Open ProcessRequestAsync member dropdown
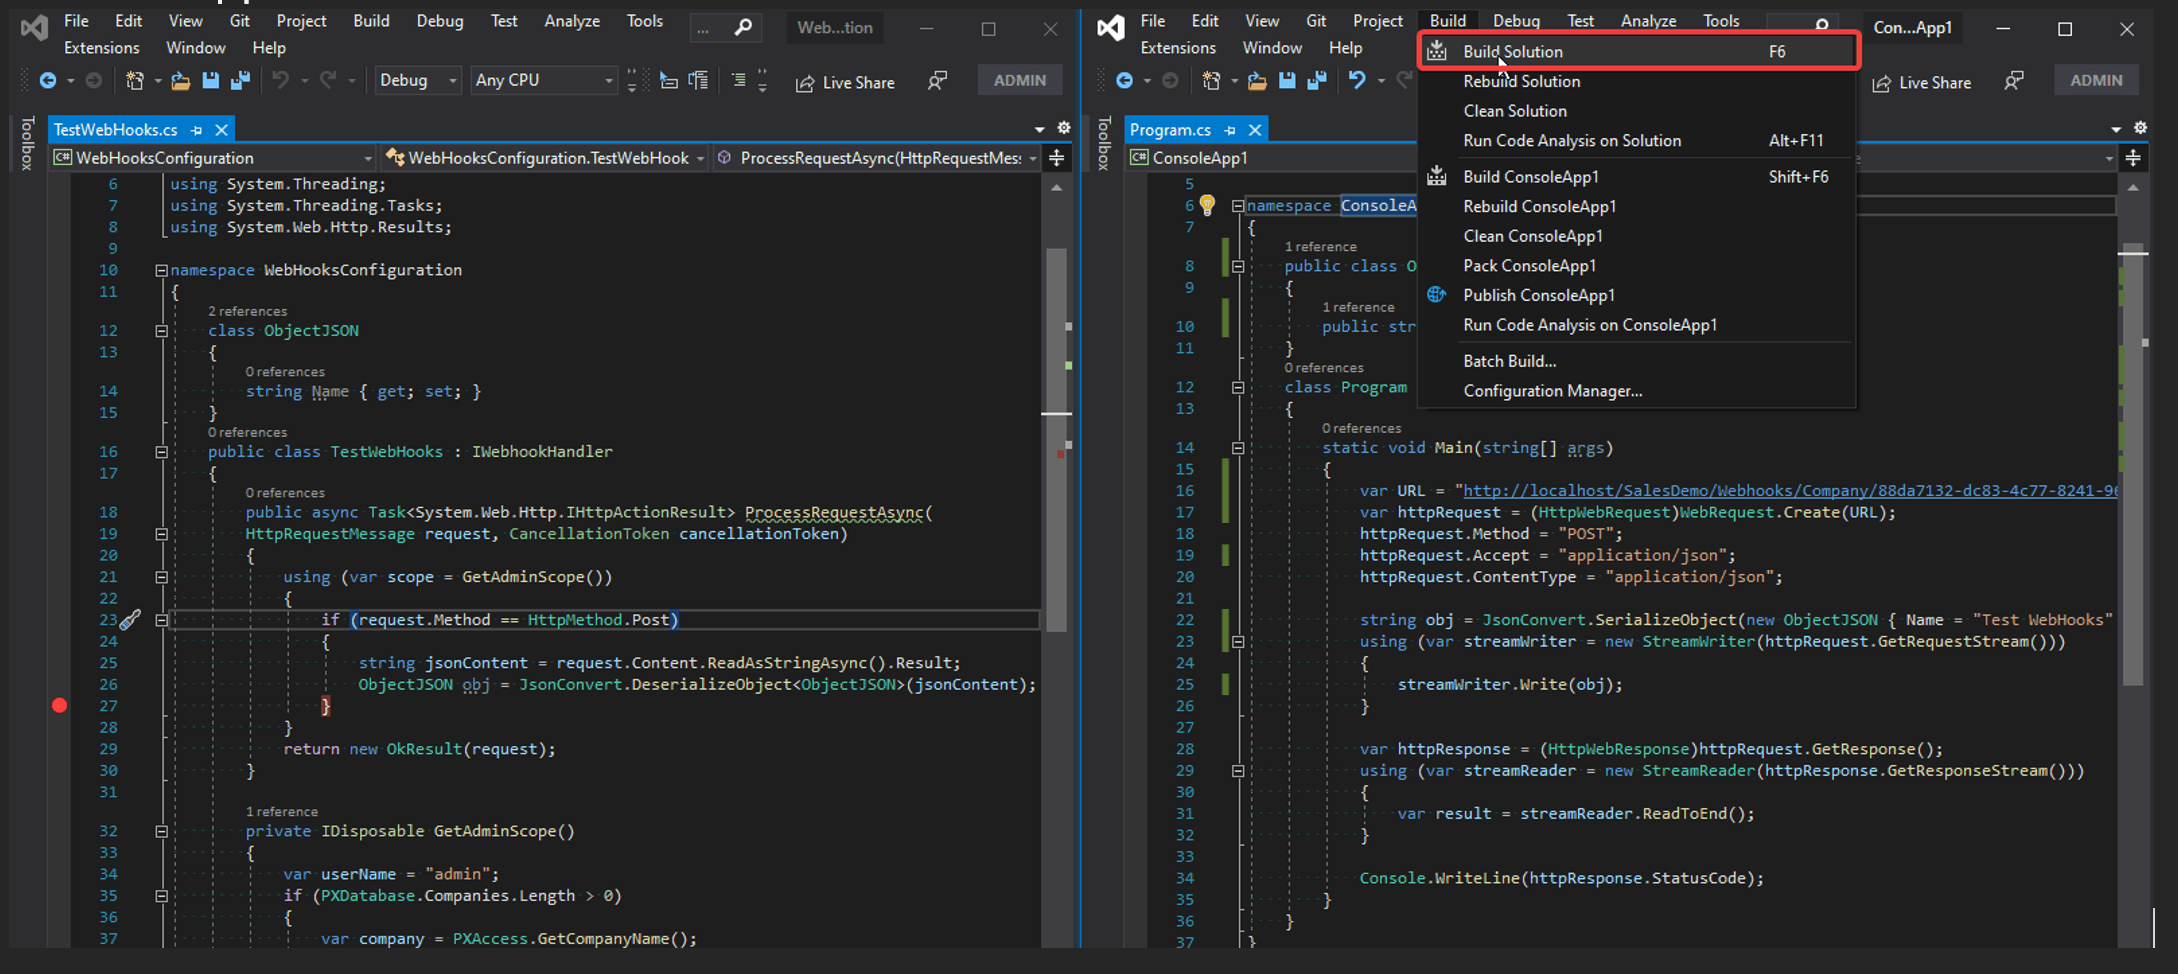2178x974 pixels. pyautogui.click(x=877, y=158)
